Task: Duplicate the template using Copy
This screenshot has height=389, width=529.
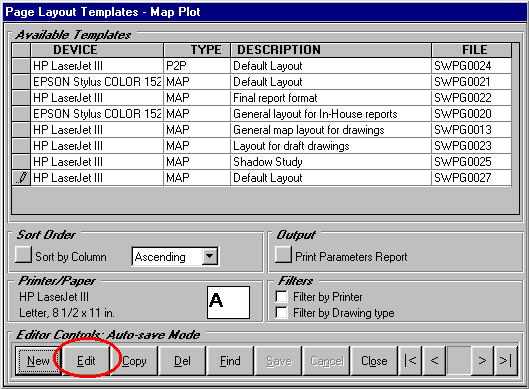Action: [134, 361]
